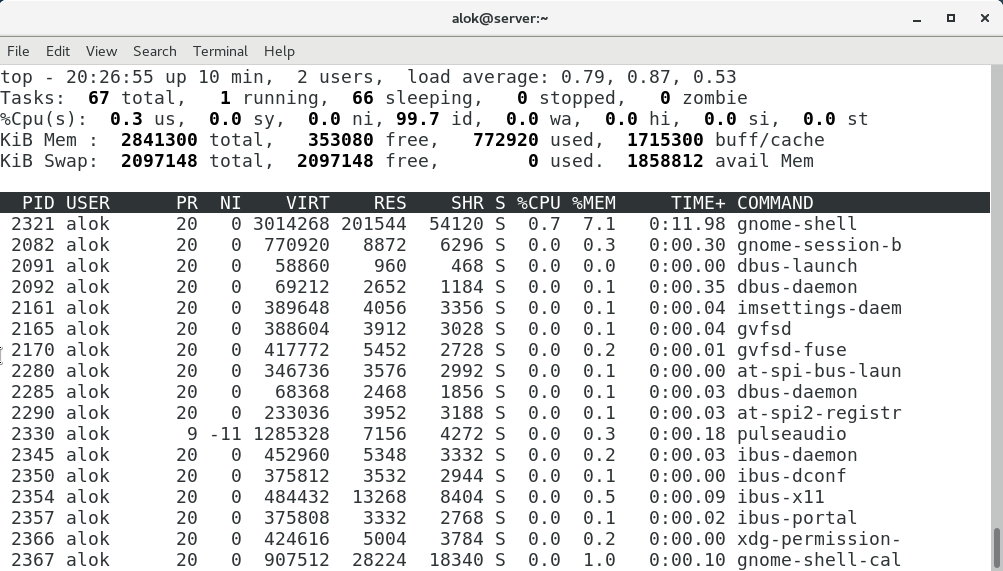Select the ibus-portal process name

click(797, 518)
